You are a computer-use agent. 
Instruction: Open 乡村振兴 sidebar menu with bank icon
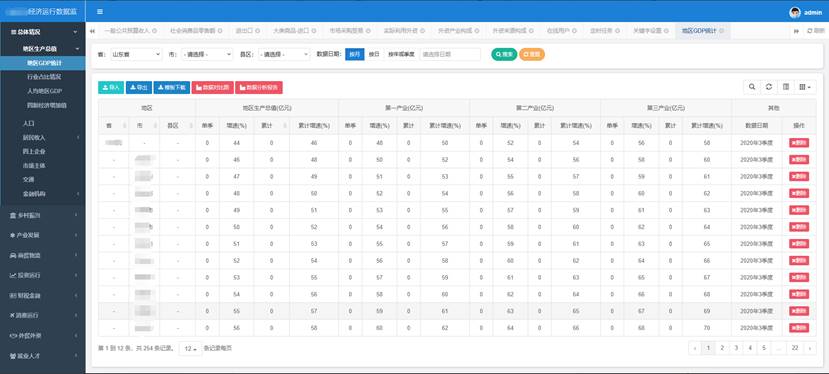click(42, 215)
